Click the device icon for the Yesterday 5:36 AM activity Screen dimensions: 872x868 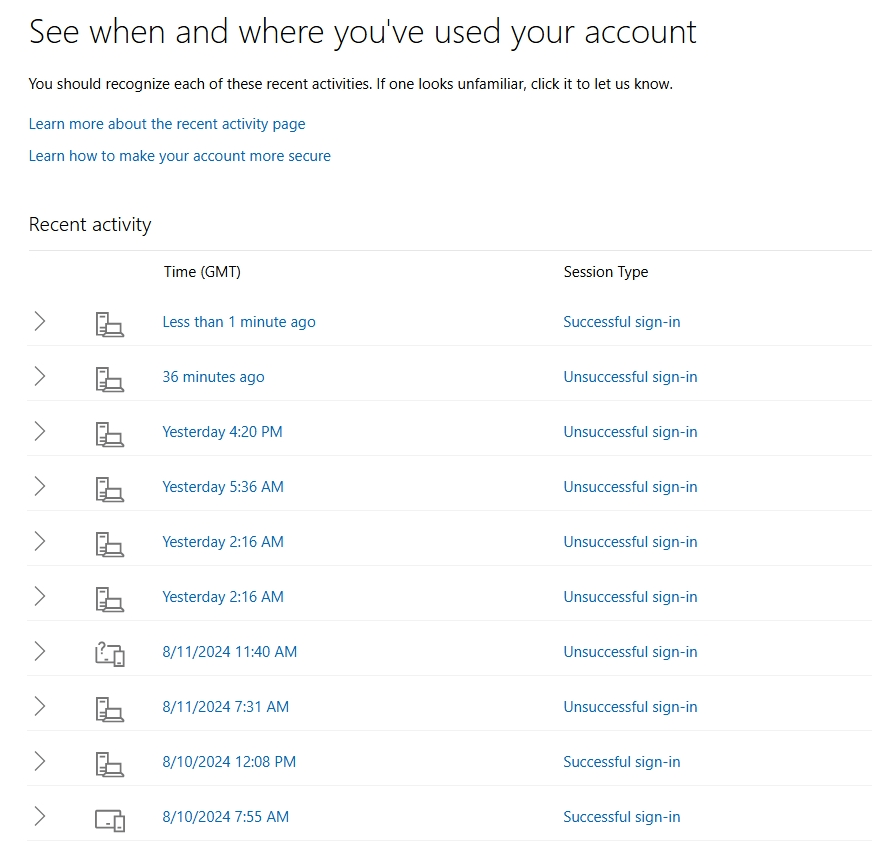coord(110,487)
